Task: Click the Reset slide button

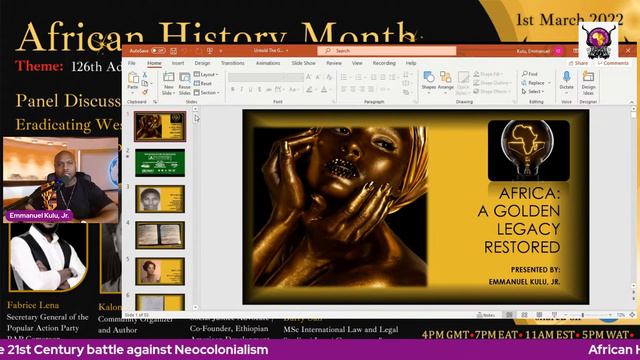Action: click(x=203, y=83)
